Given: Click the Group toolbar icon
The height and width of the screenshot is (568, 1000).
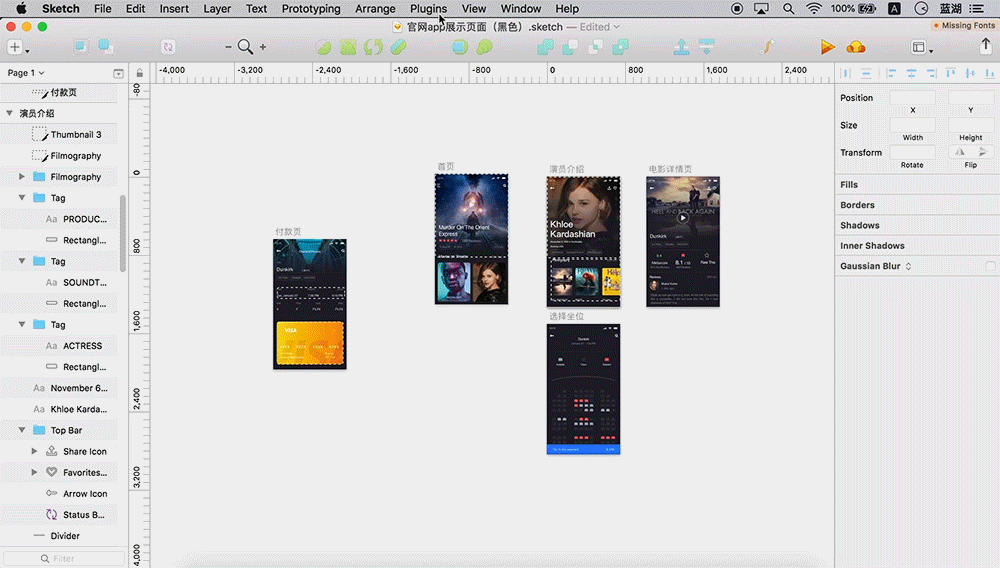Looking at the screenshot, I should pyautogui.click(x=80, y=47).
